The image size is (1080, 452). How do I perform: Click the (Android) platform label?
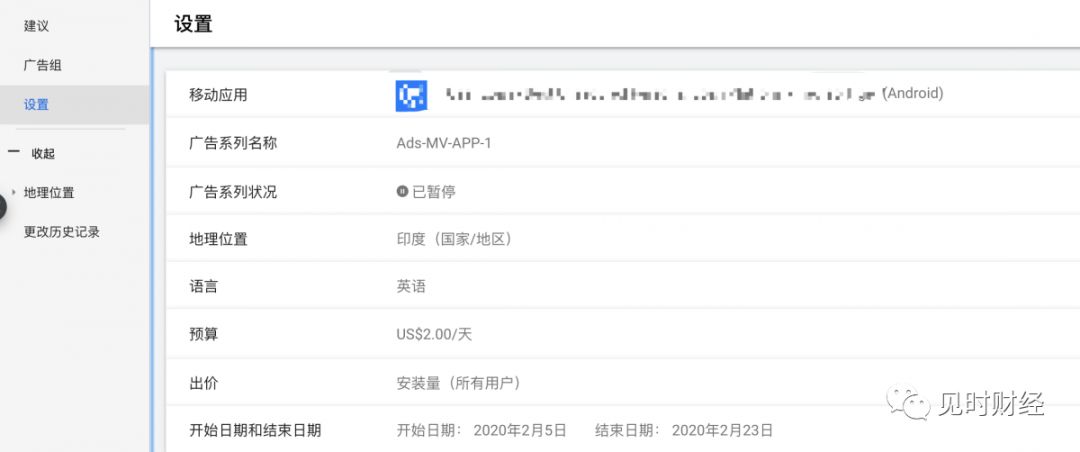(x=913, y=93)
